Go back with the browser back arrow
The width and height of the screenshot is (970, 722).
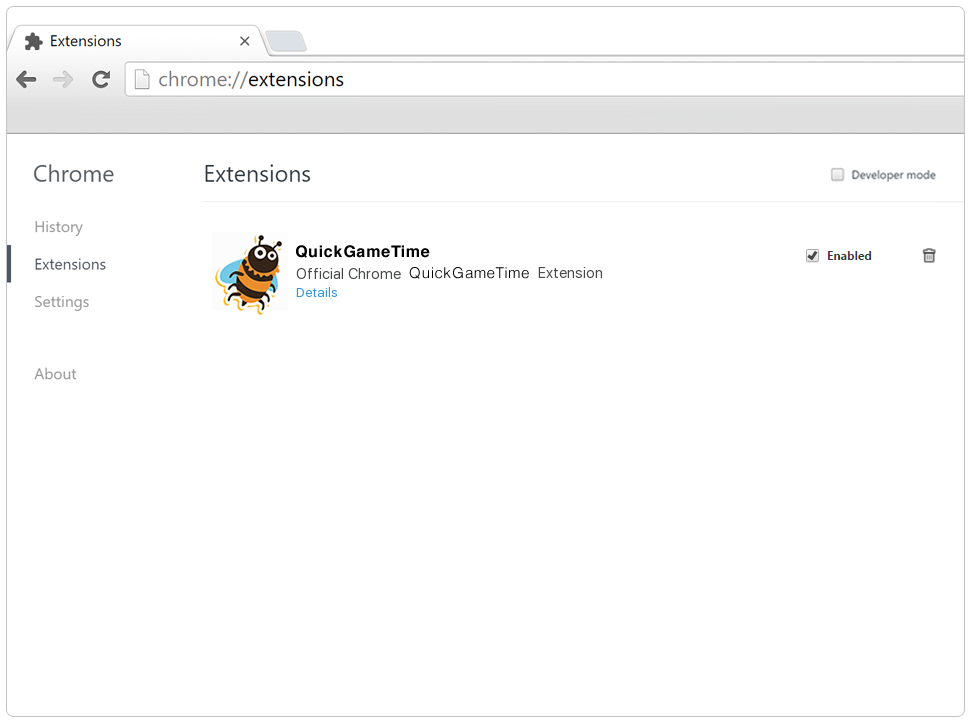(x=26, y=79)
